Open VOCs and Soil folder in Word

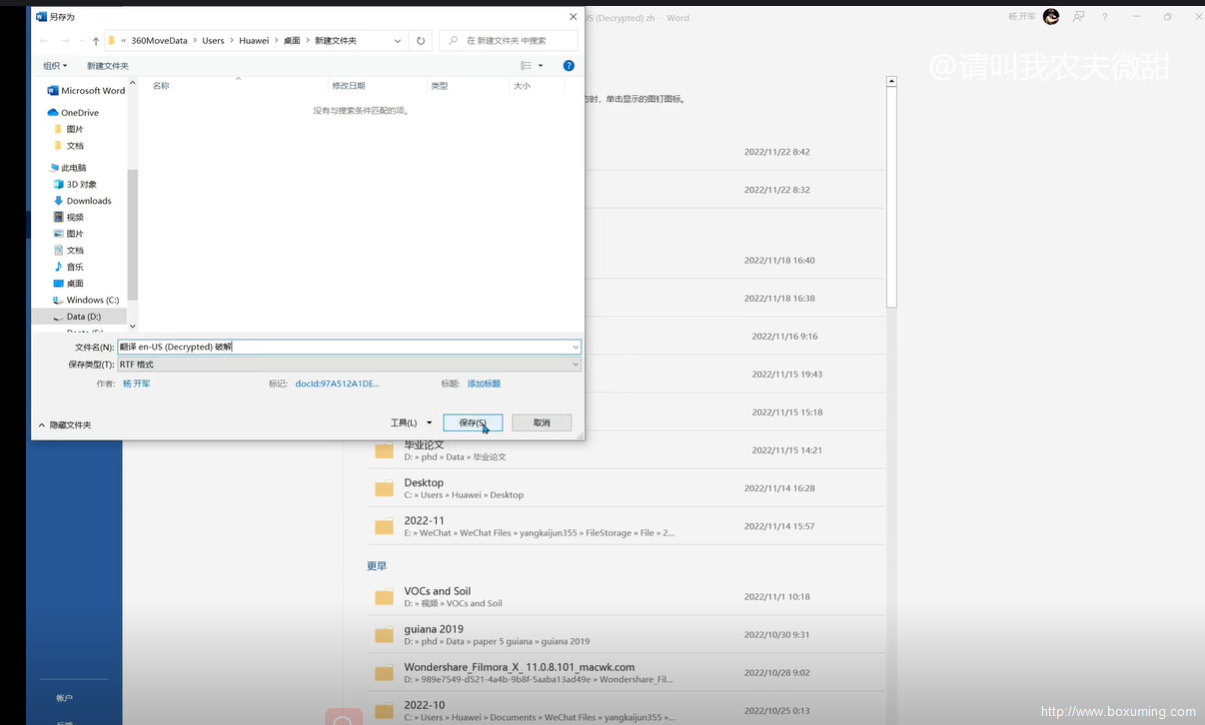626,597
